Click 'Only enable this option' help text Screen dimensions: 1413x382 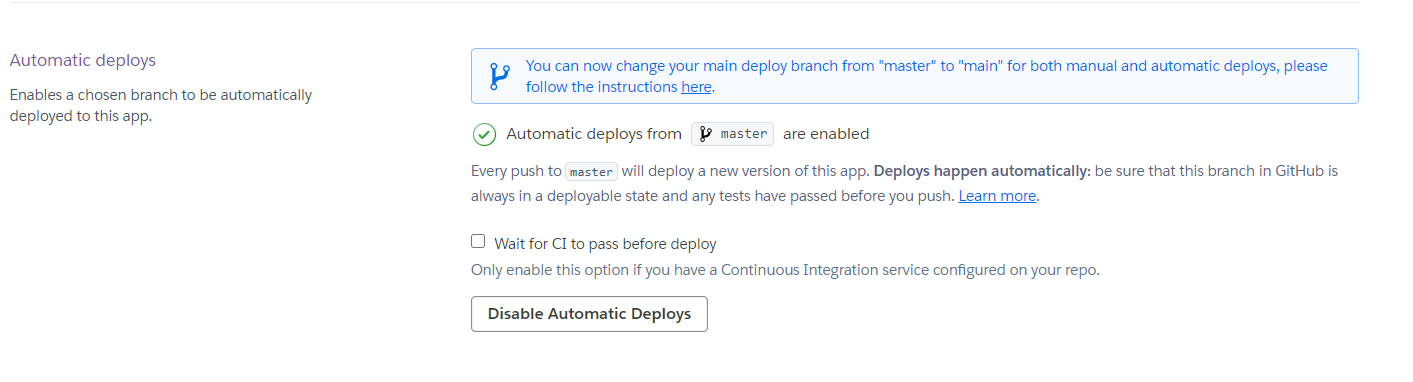click(x=785, y=270)
